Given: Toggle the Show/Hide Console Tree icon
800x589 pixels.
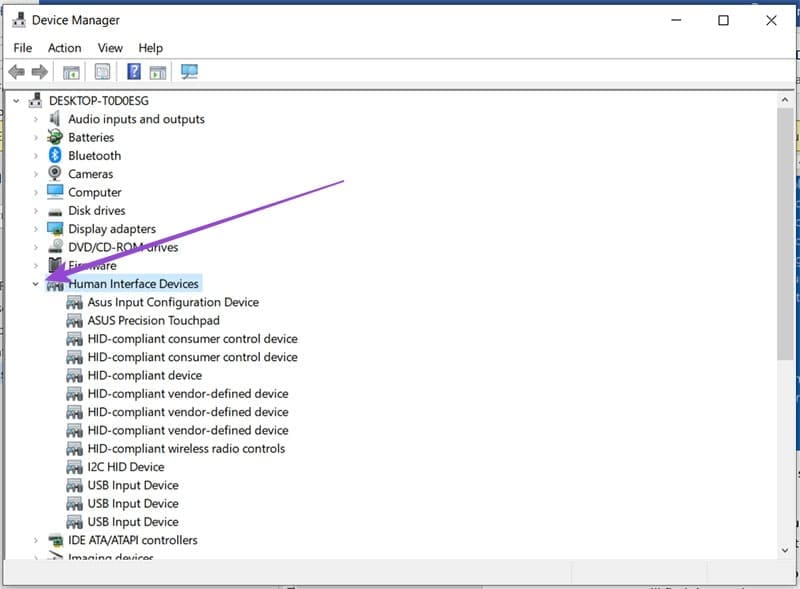Looking at the screenshot, I should tap(70, 71).
